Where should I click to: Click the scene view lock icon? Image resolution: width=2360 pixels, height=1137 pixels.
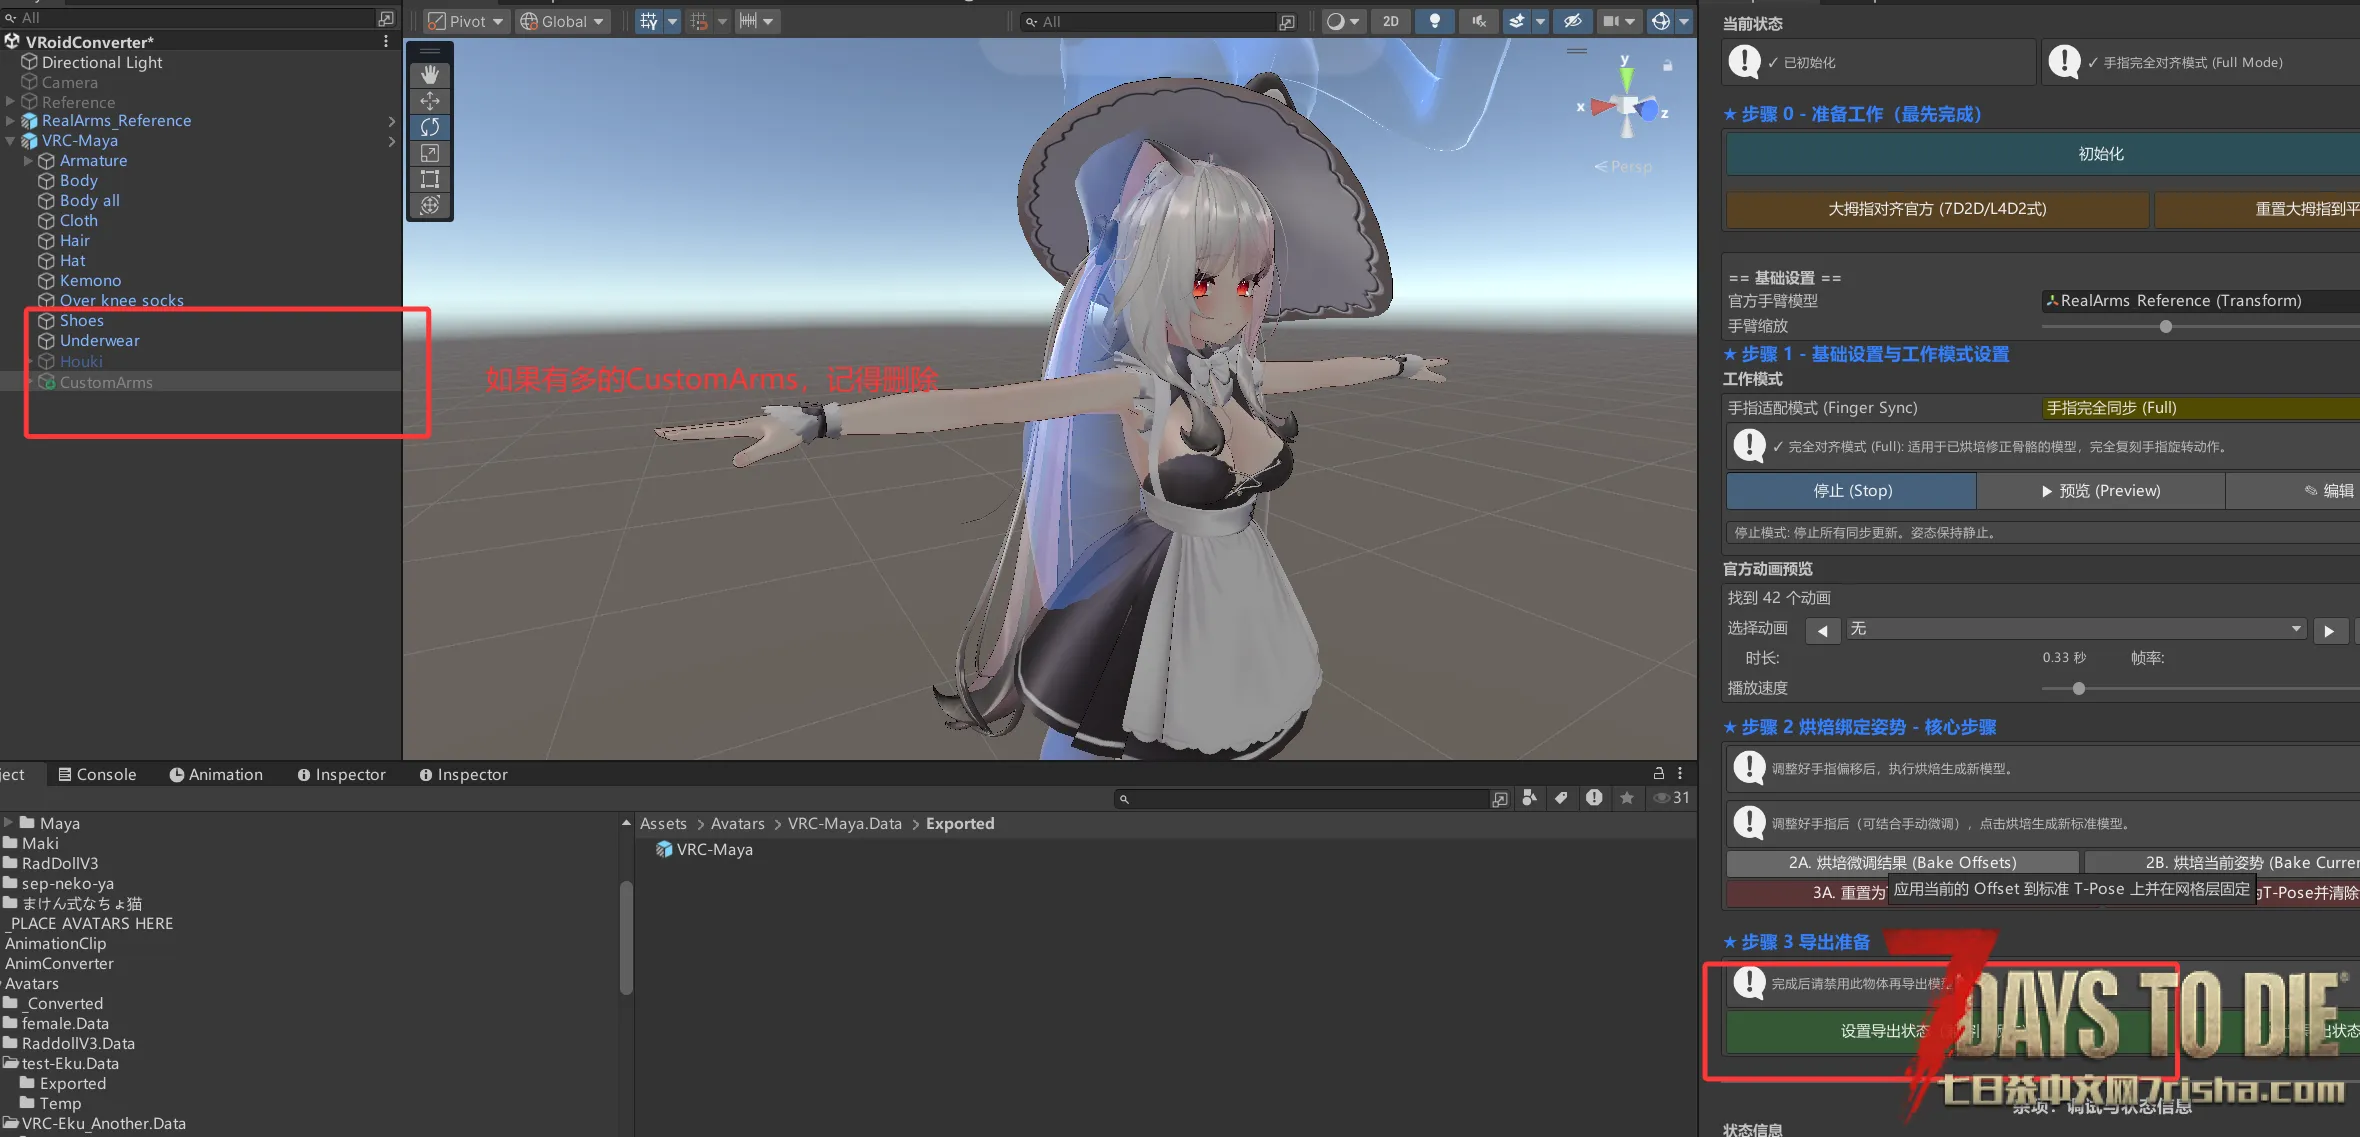pos(1667,65)
